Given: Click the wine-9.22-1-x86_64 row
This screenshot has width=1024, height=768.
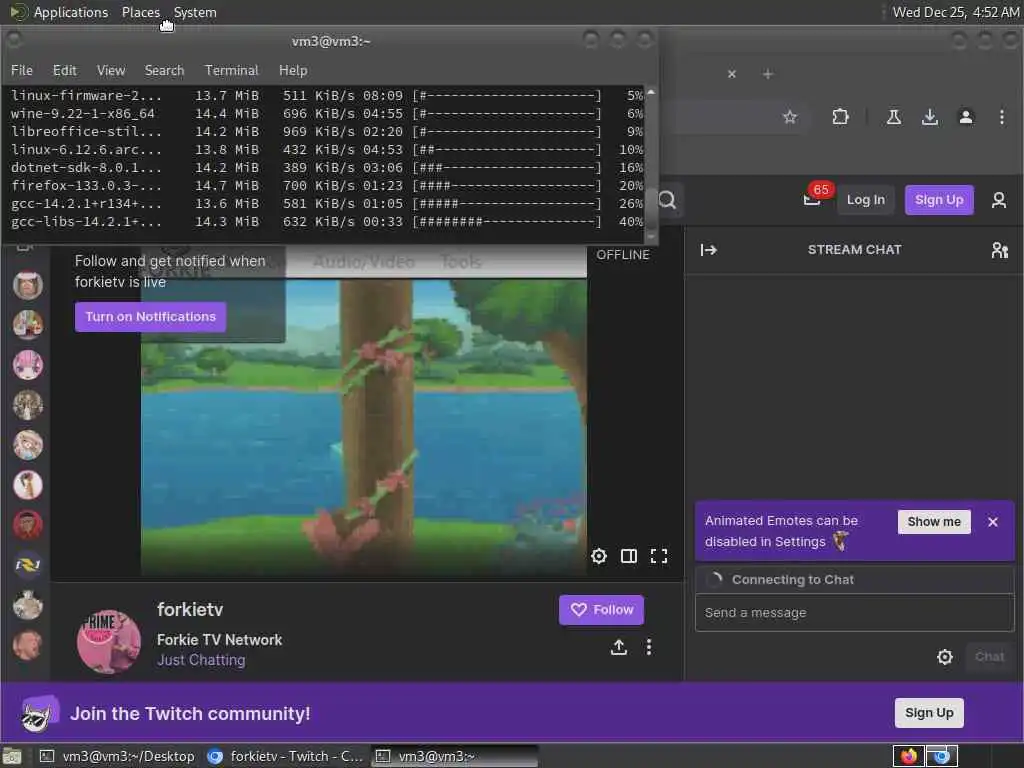Looking at the screenshot, I should click(327, 114).
